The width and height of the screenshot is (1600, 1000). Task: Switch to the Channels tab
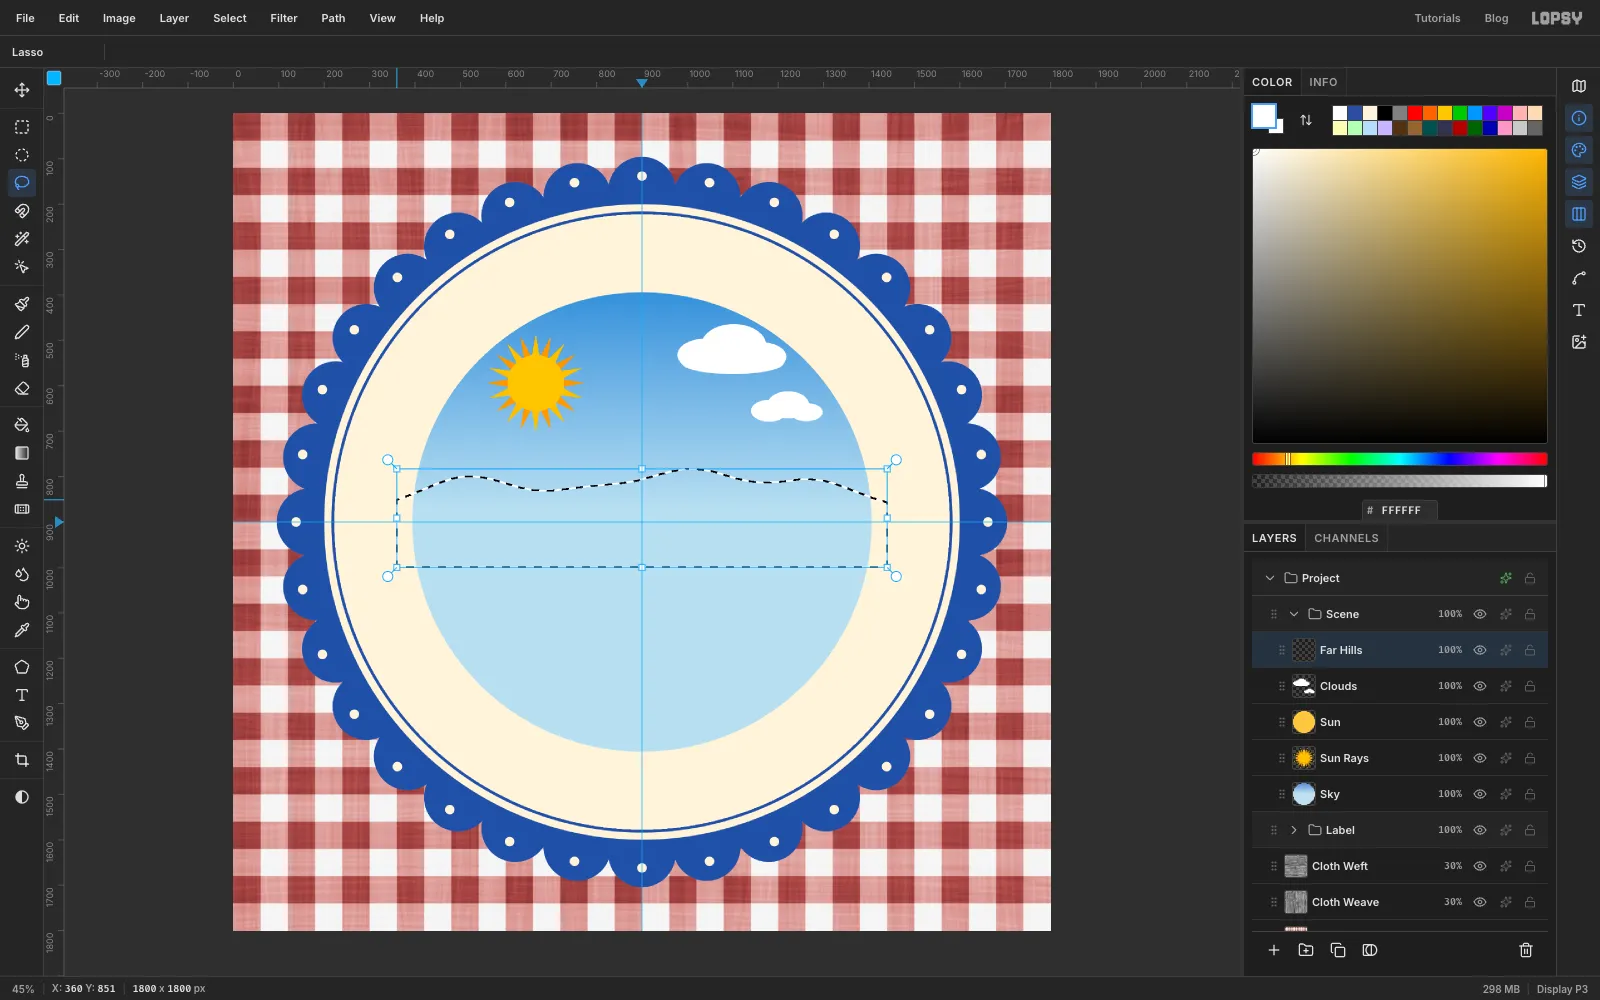tap(1346, 538)
